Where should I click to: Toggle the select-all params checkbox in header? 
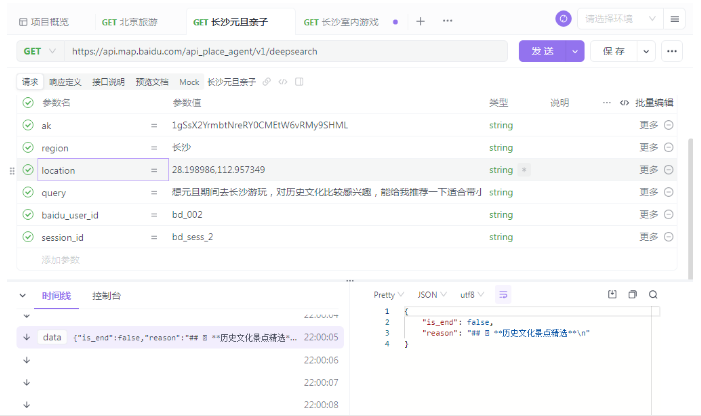(28, 103)
